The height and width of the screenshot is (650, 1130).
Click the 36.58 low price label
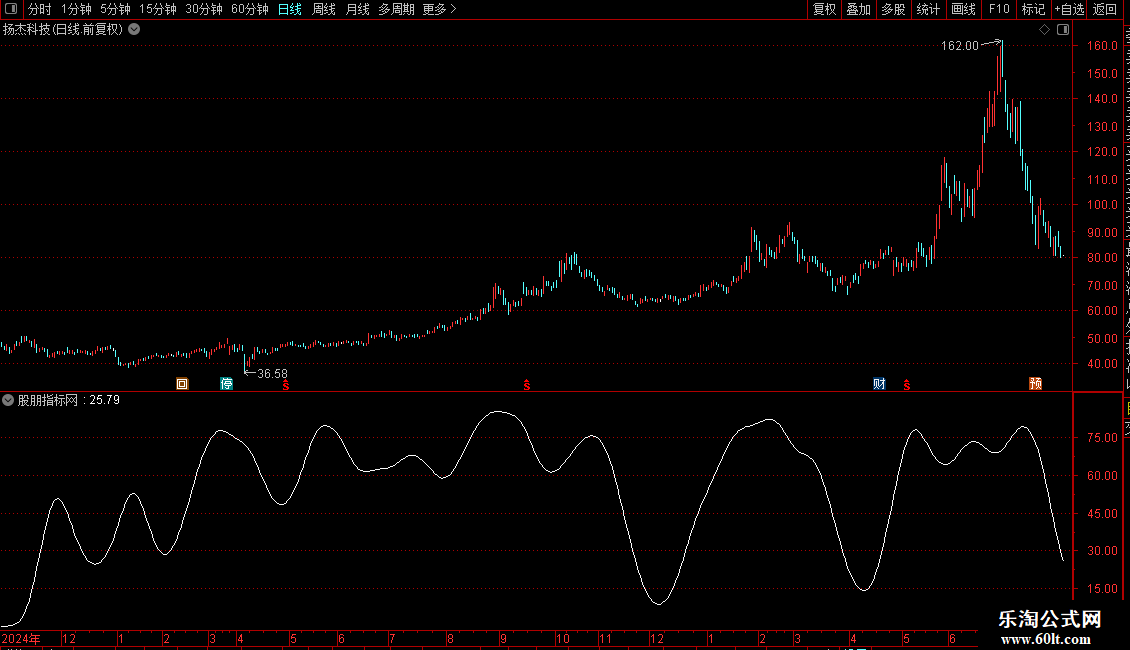point(272,373)
